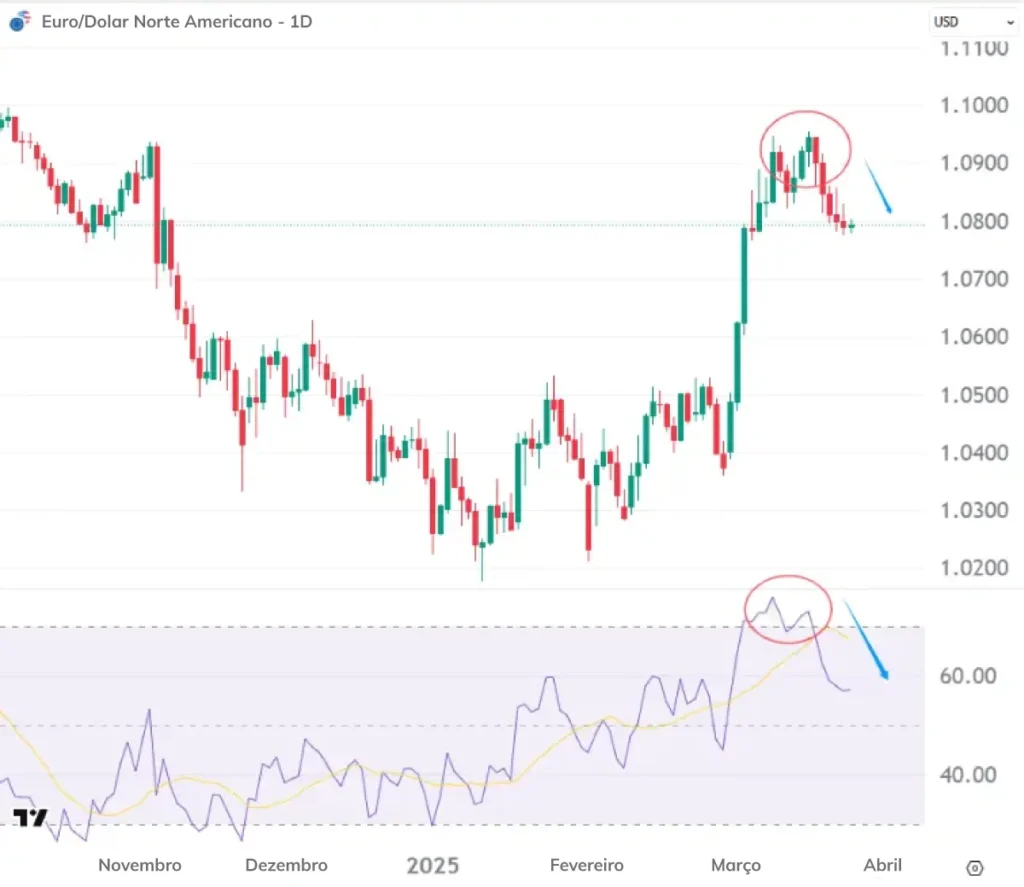
Task: Click the Abril time axis label
Action: (x=882, y=865)
